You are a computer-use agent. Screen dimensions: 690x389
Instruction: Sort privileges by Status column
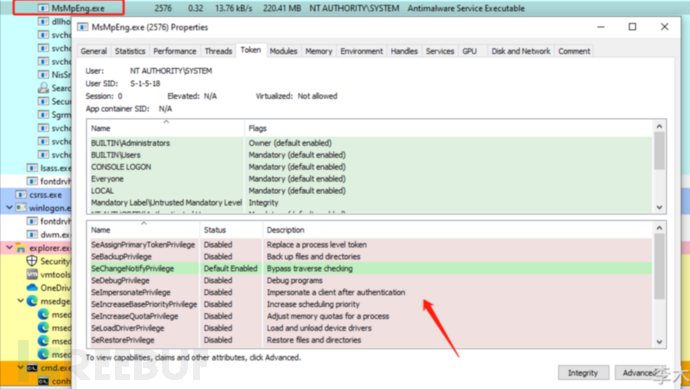(x=231, y=230)
